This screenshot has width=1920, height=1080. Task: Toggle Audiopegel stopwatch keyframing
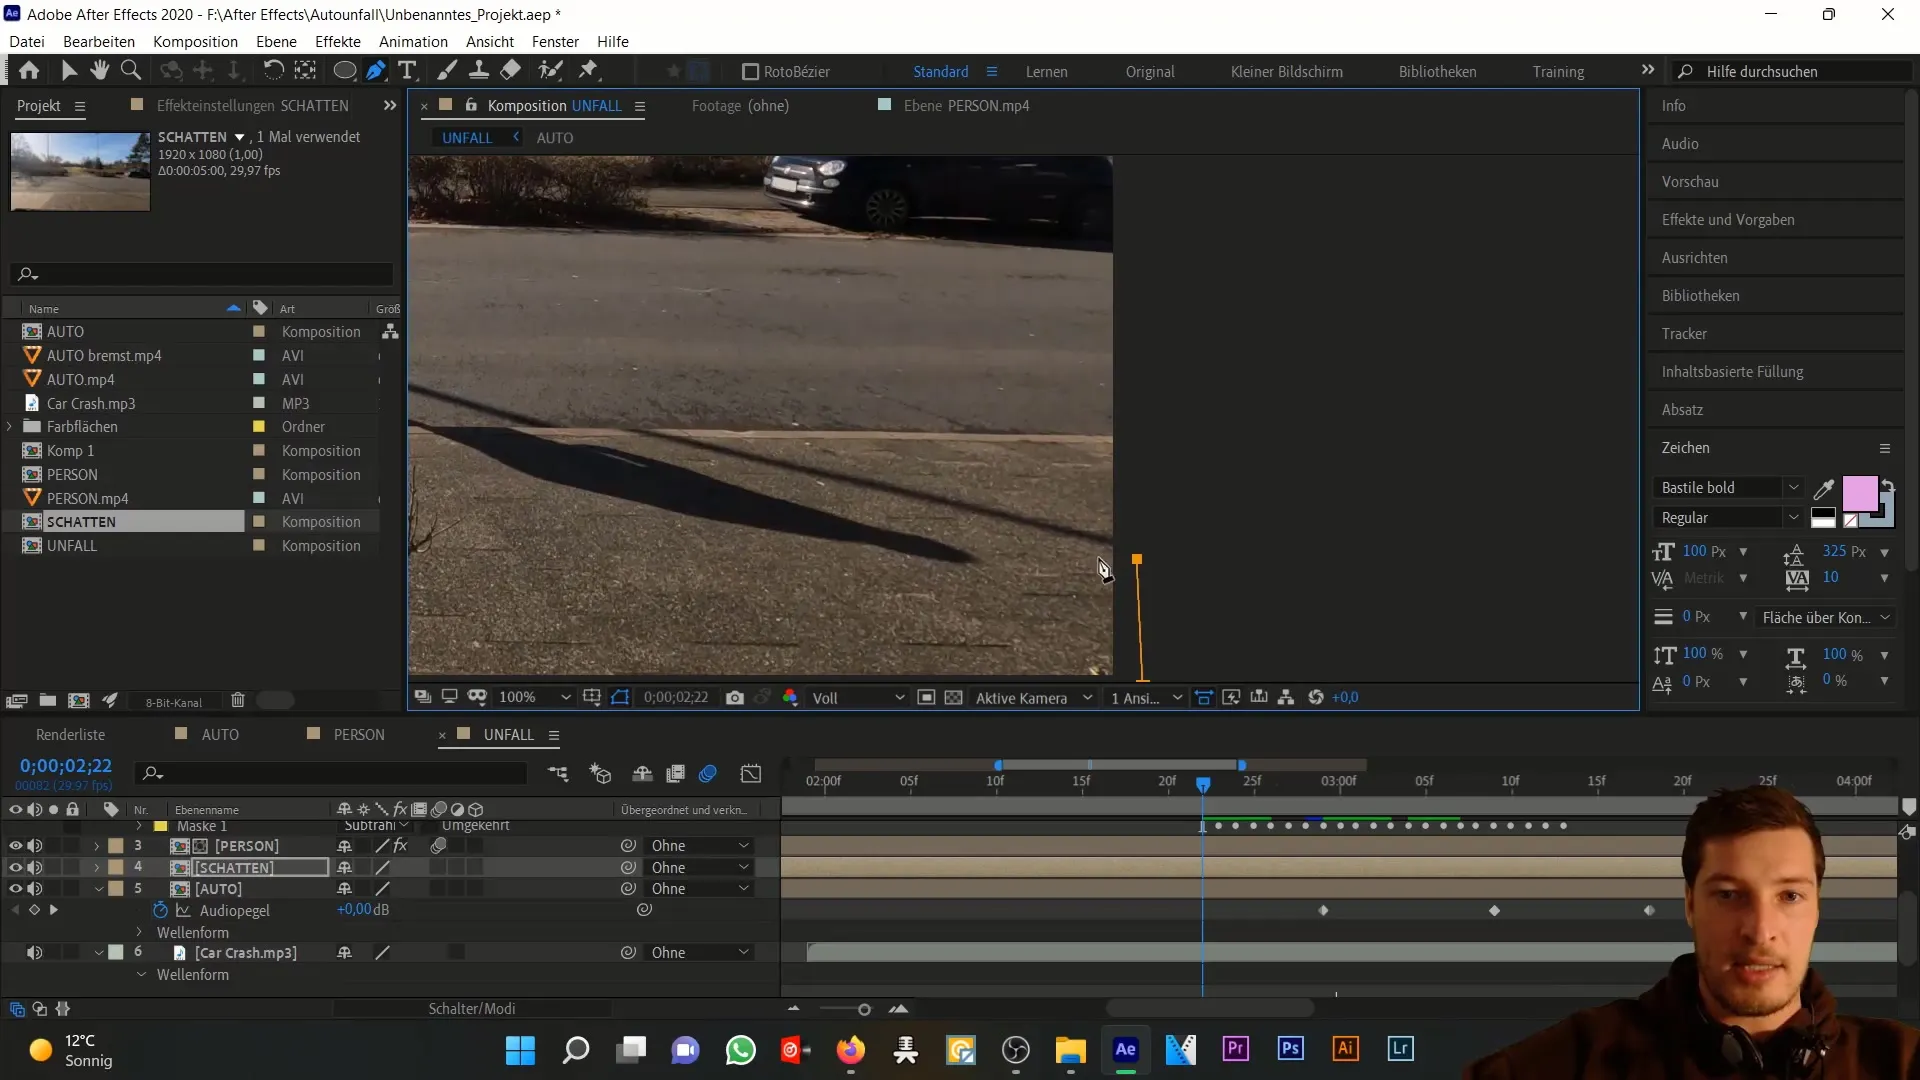coord(160,910)
